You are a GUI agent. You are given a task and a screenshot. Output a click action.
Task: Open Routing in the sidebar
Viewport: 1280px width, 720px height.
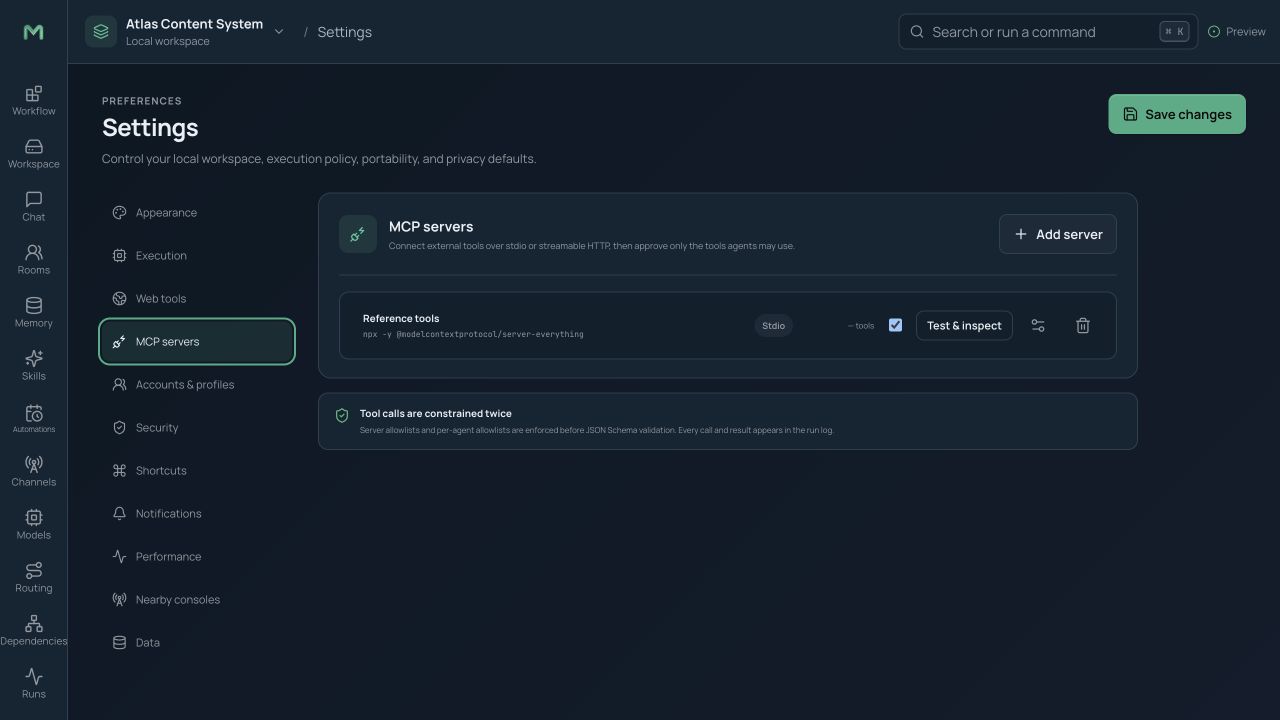click(33, 577)
